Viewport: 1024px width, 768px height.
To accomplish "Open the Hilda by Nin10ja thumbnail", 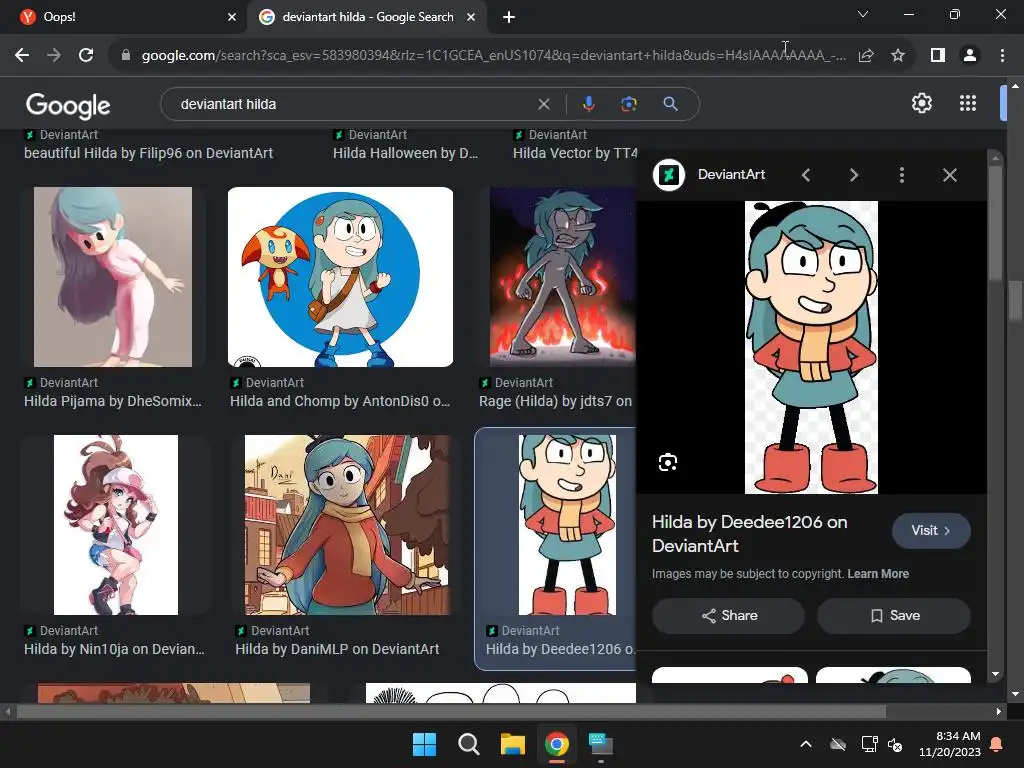I will 116,525.
